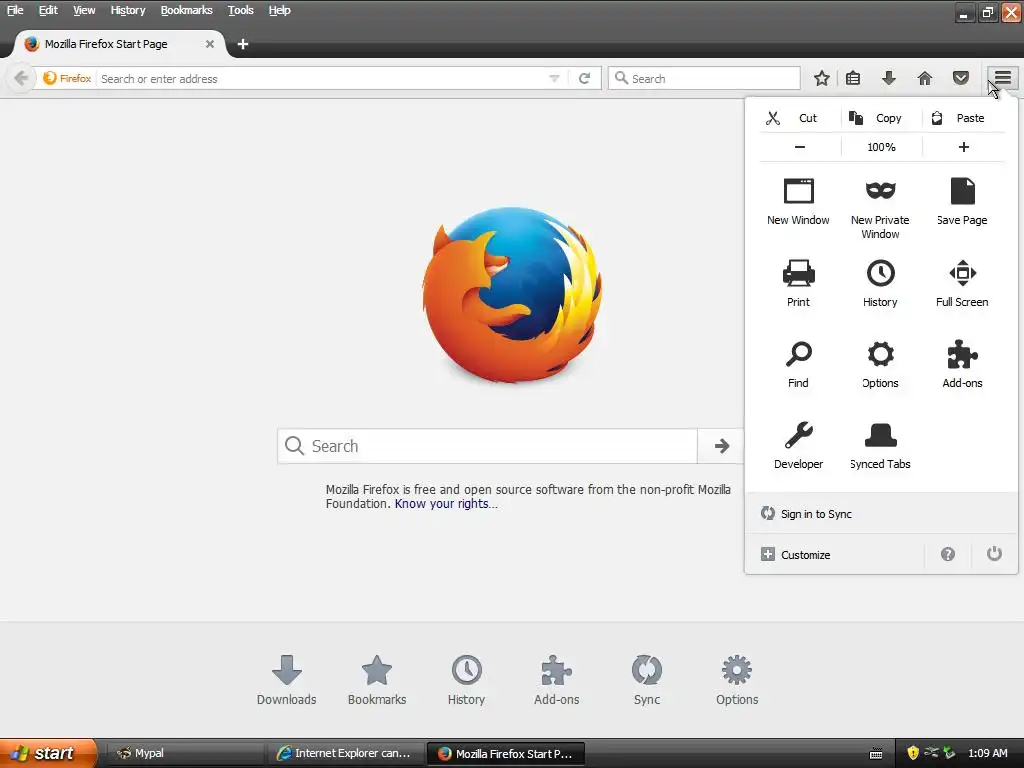
Task: Click the security shield tray icon
Action: 912,753
